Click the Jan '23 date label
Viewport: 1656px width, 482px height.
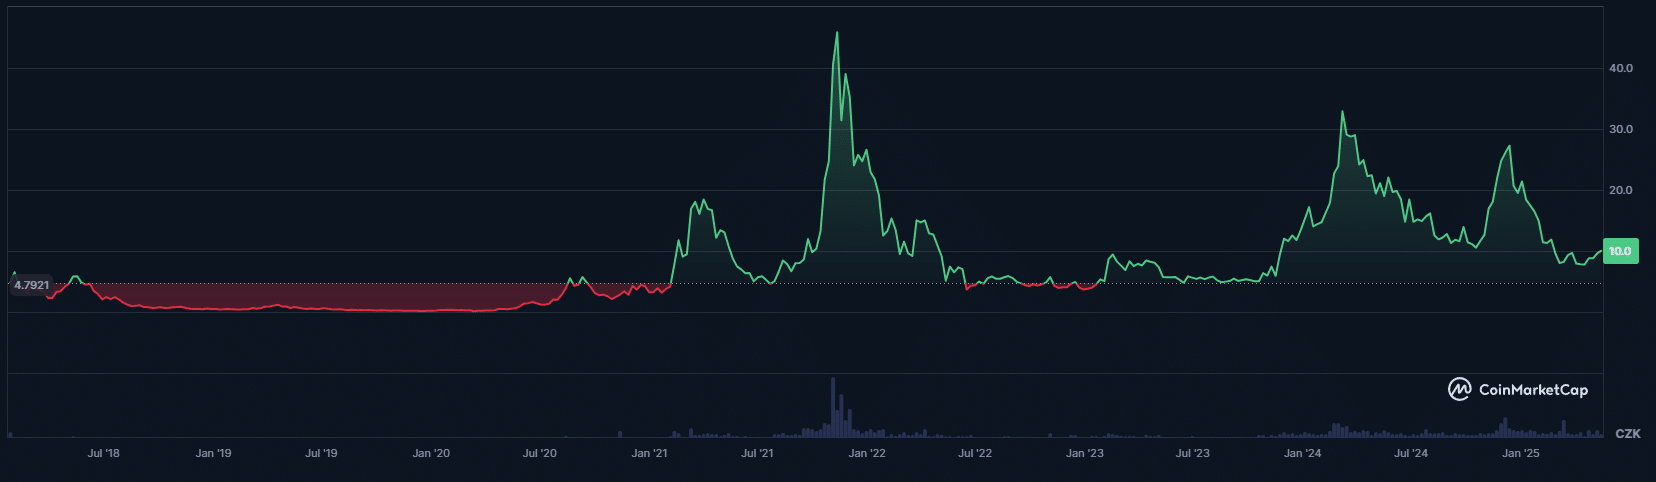[1085, 453]
